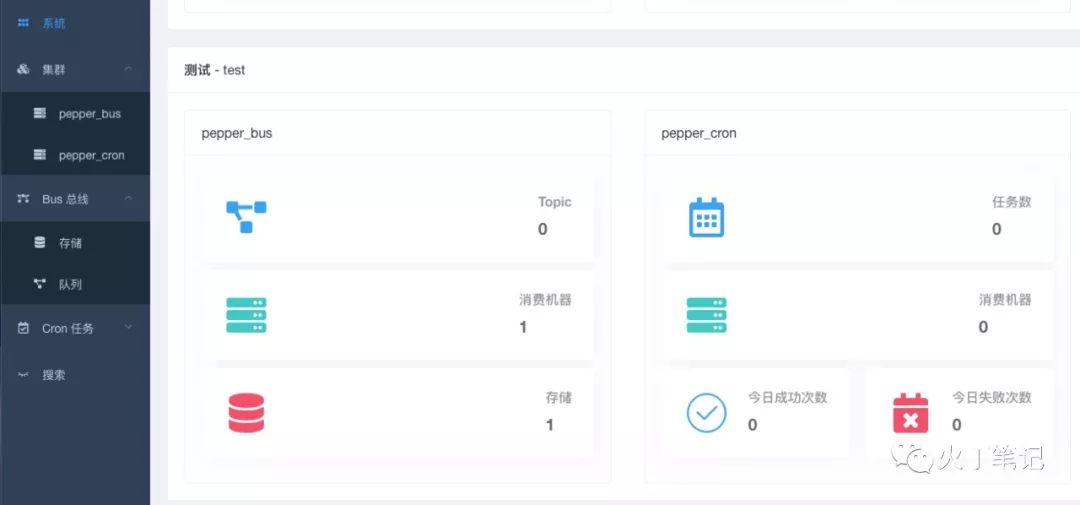
Task: Click the blue calendar 任务数 icon
Action: tap(706, 217)
